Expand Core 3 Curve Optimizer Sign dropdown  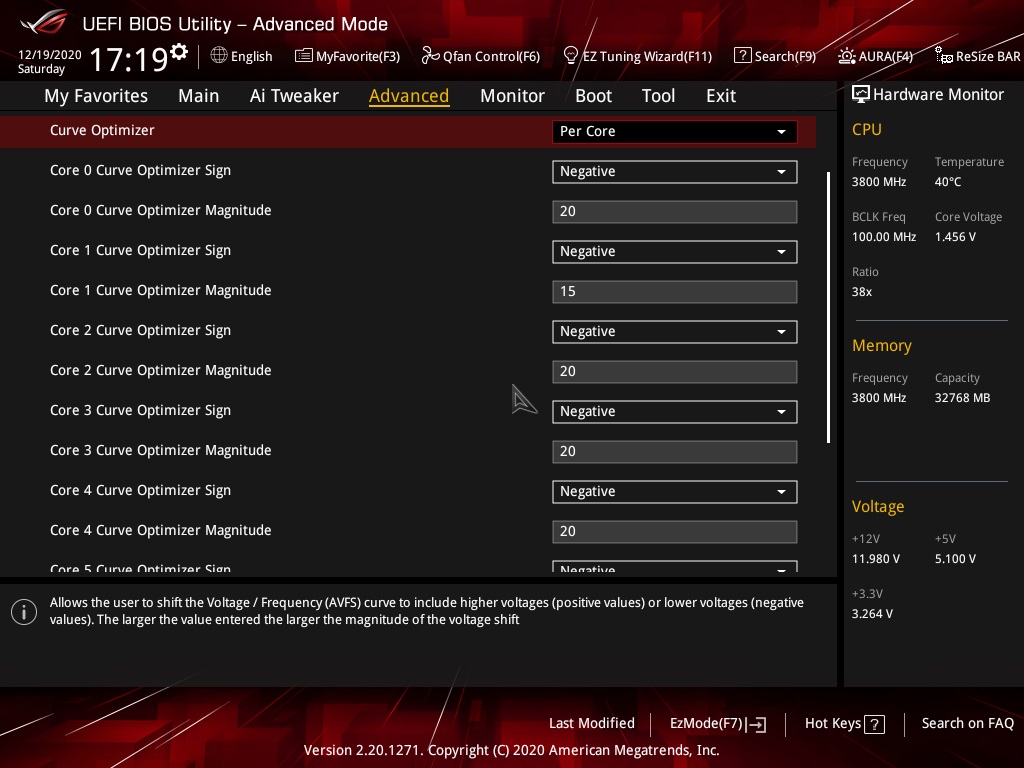(674, 411)
